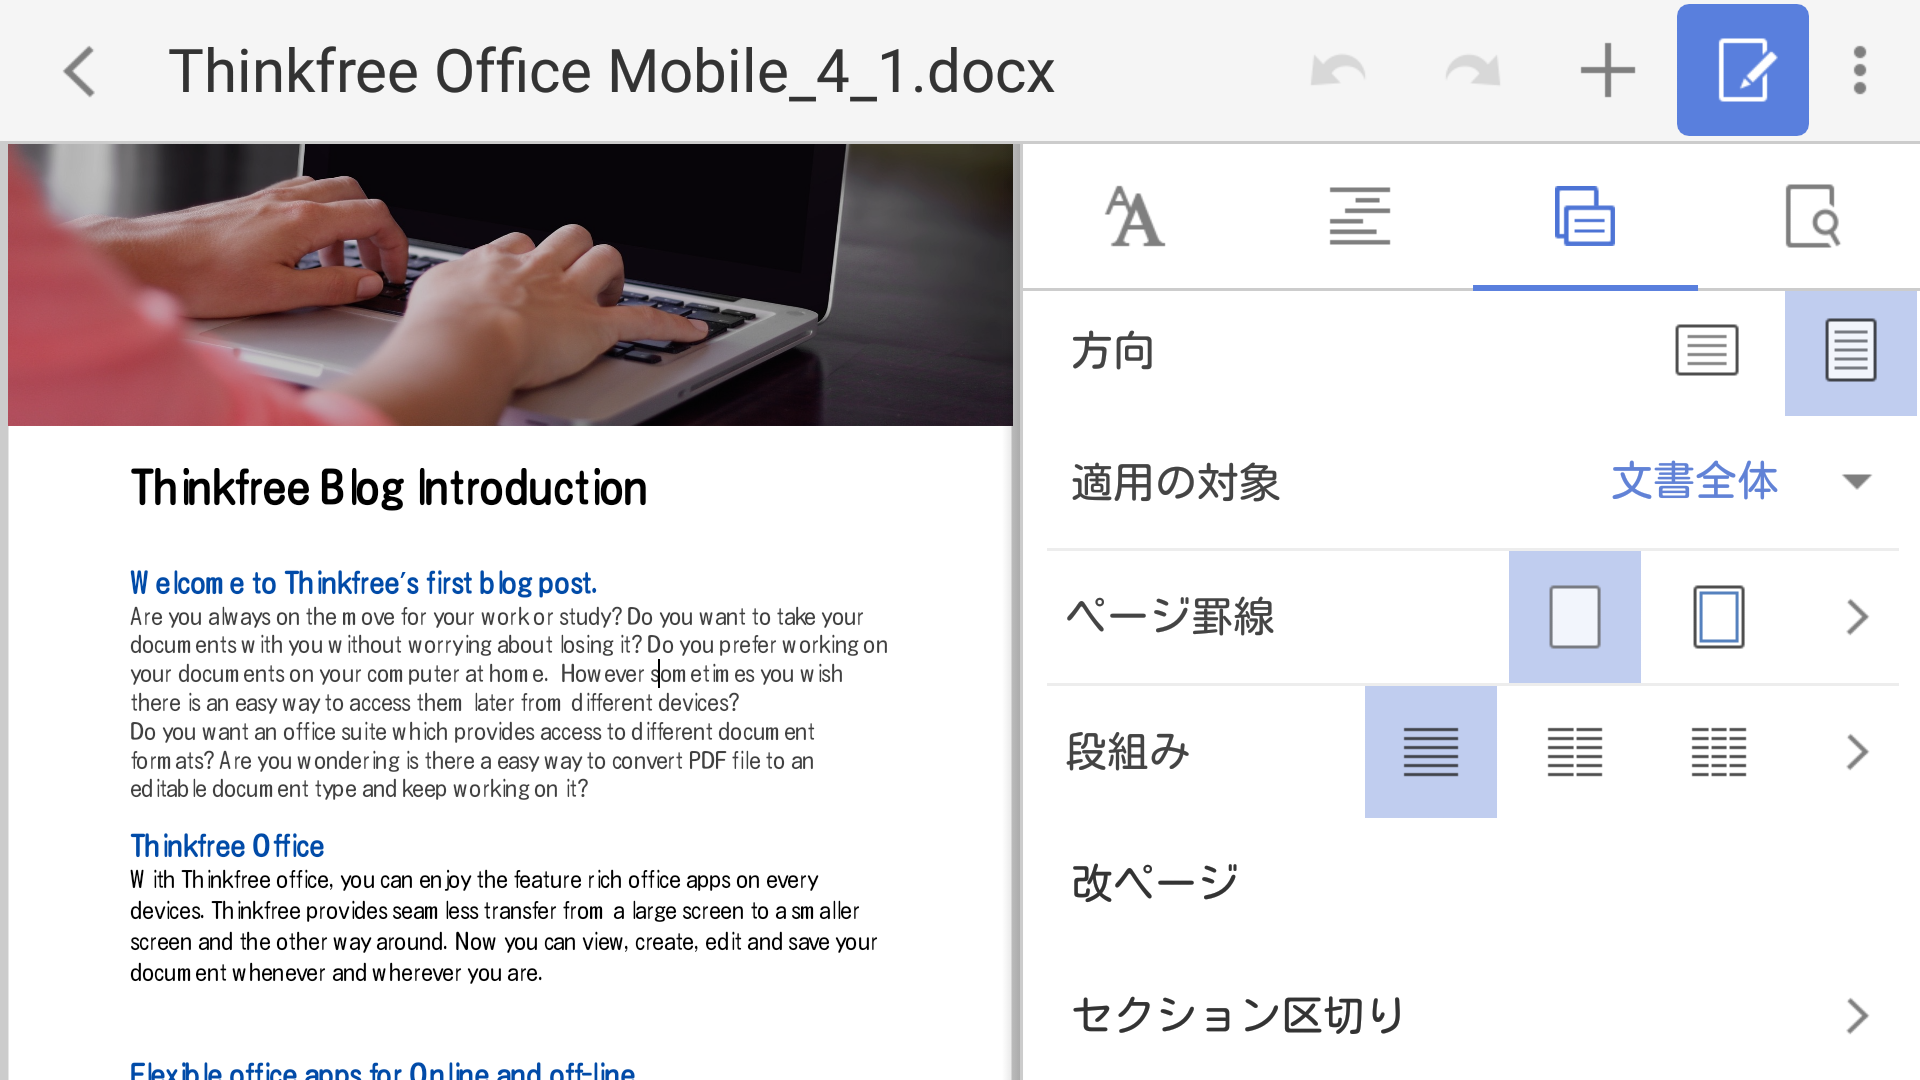Screen dimensions: 1920x1080
Task: Select two column layout
Action: 1575,752
